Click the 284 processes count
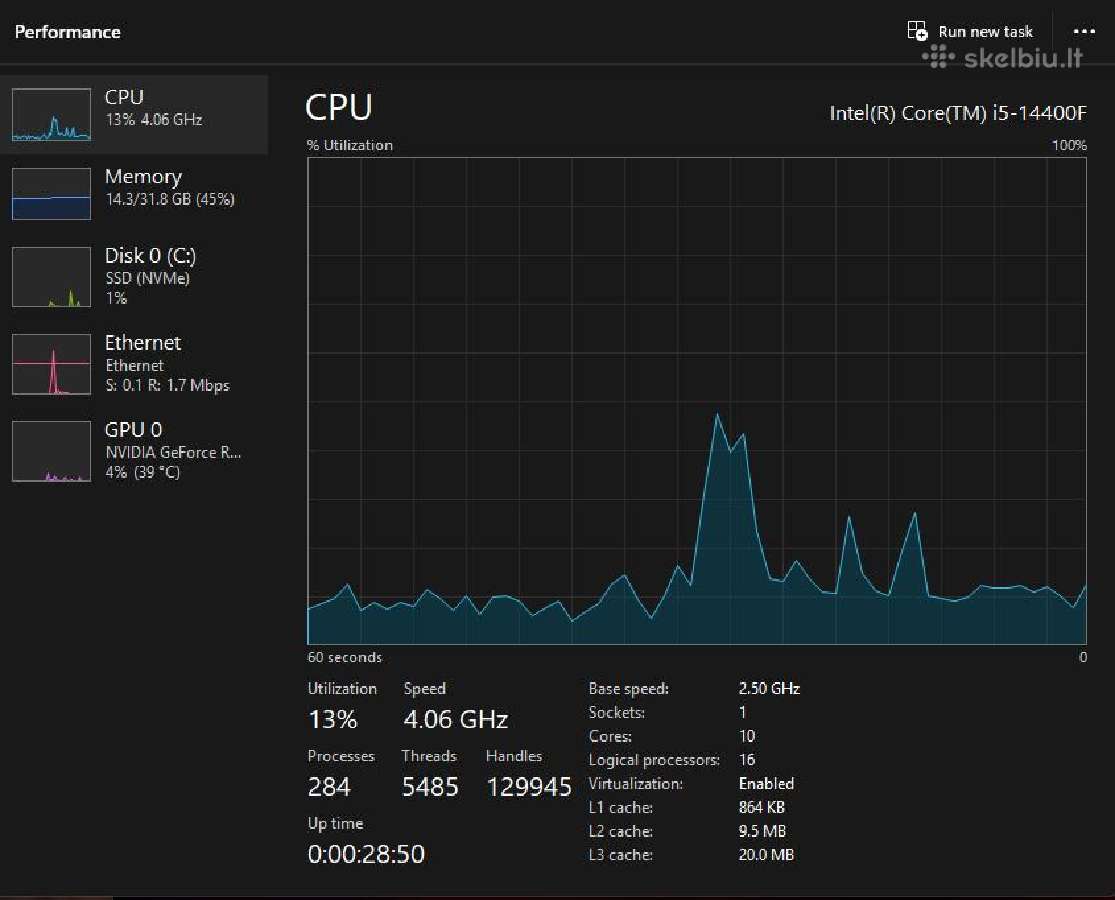This screenshot has width=1115, height=900. [x=329, y=787]
